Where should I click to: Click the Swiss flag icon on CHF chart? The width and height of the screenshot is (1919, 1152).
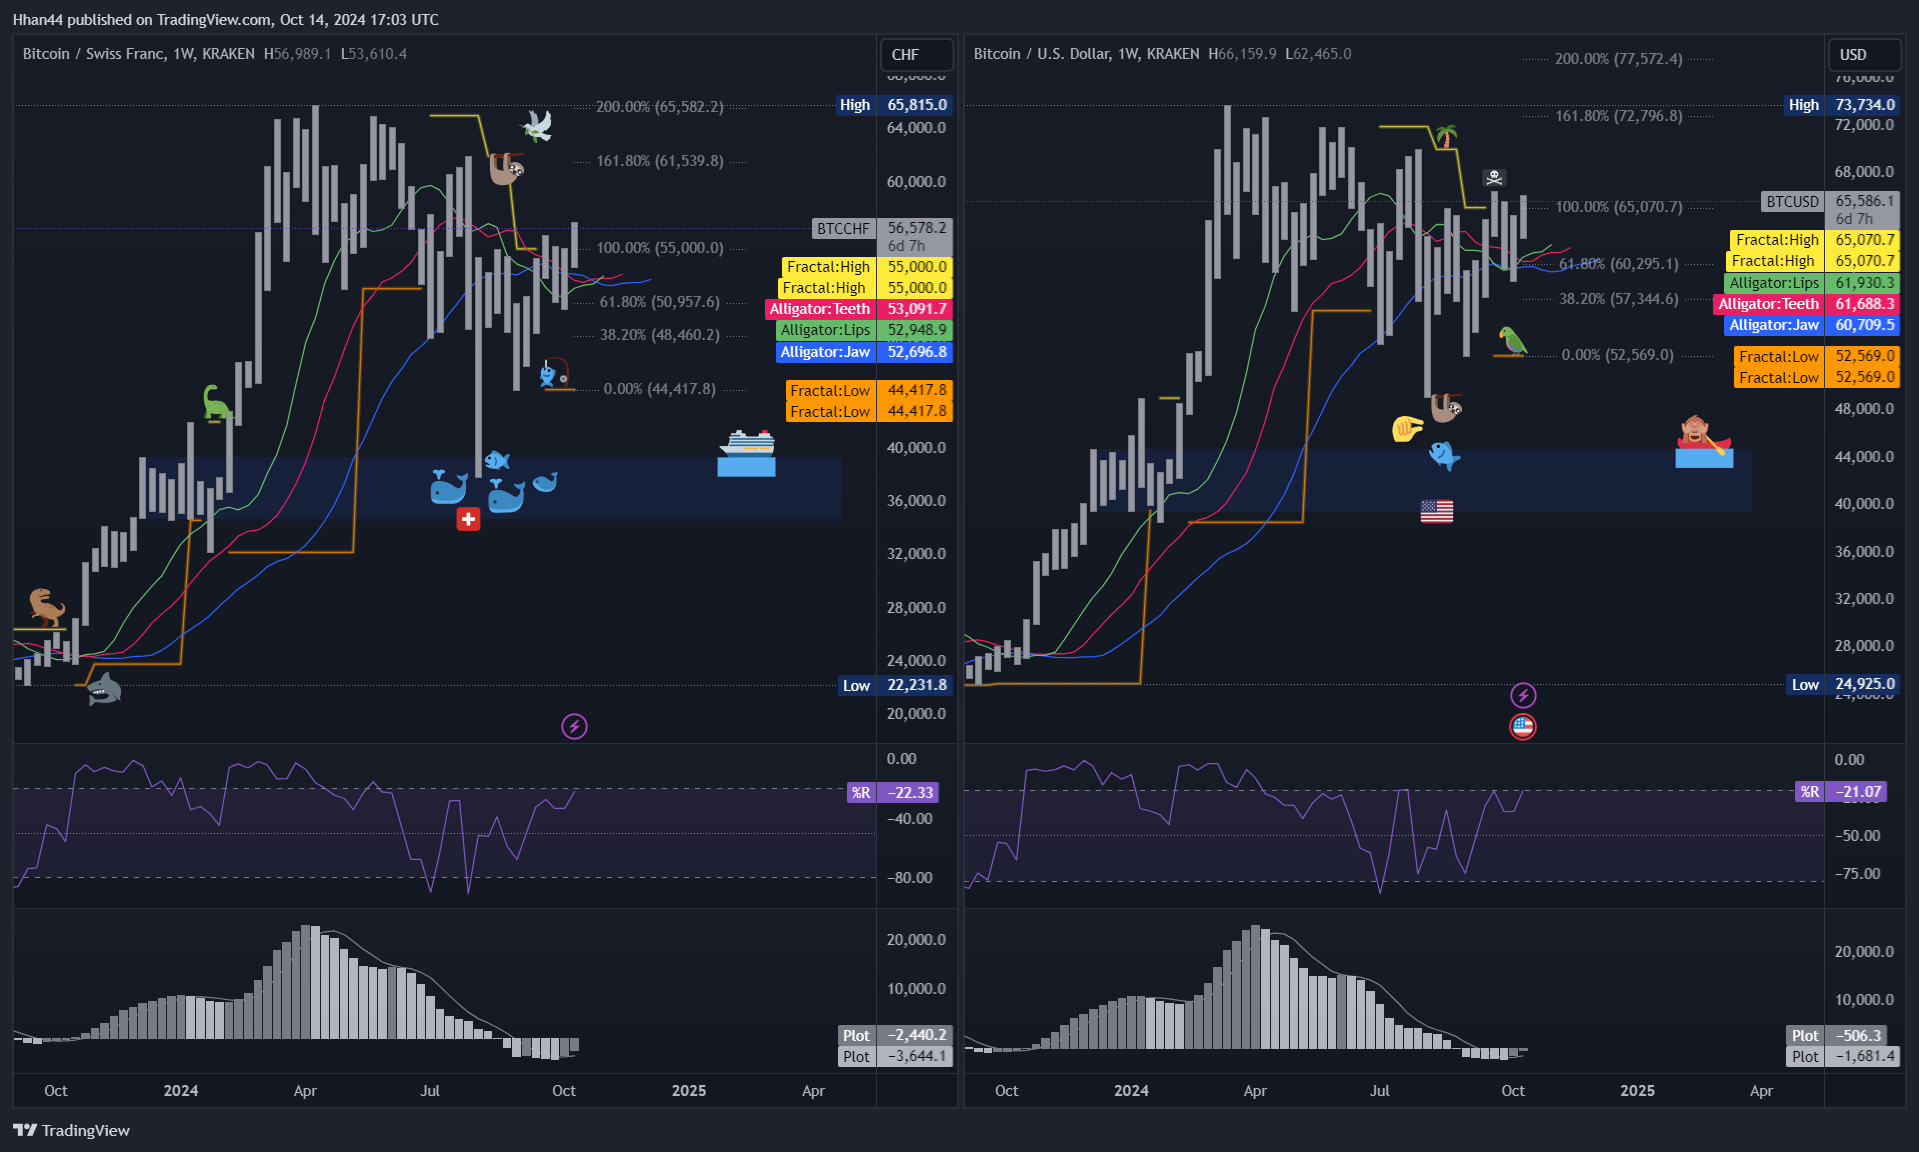click(x=468, y=519)
